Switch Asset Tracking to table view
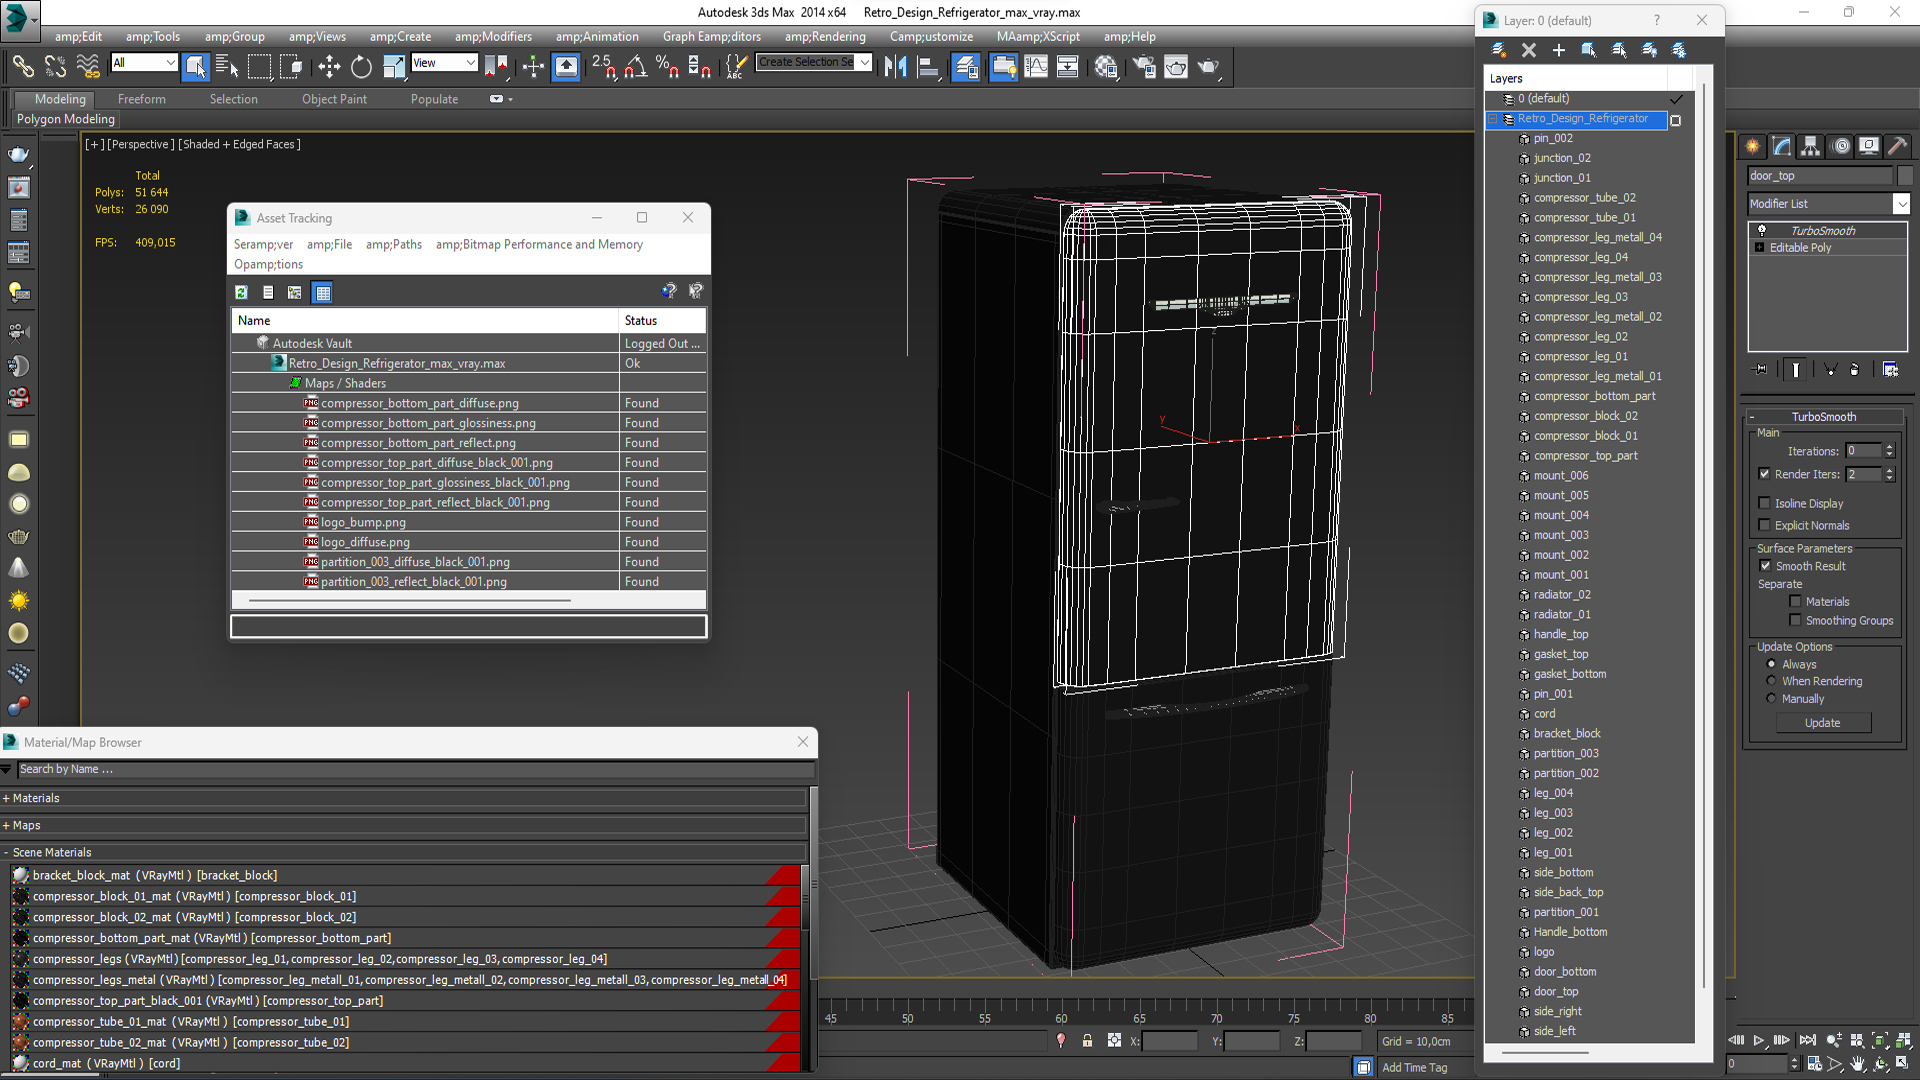 [322, 292]
